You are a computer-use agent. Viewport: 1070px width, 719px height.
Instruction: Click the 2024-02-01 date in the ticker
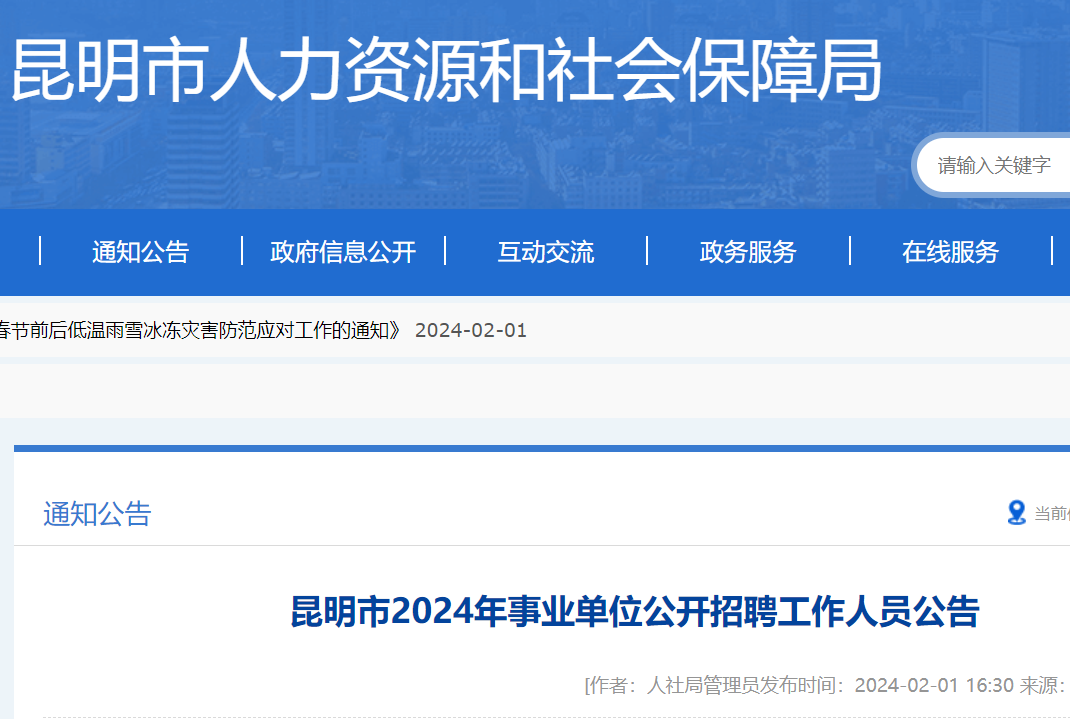(x=470, y=331)
